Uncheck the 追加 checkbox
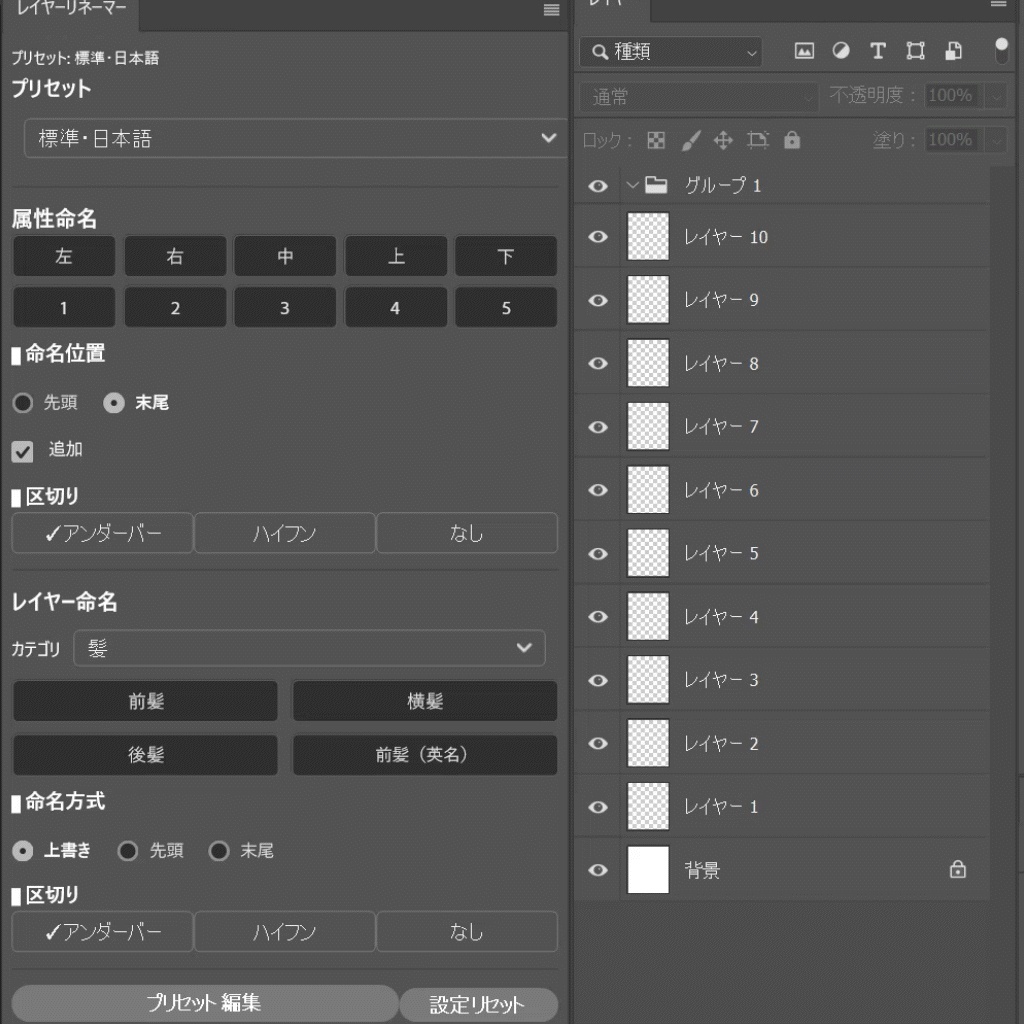The image size is (1024, 1024). pos(22,451)
